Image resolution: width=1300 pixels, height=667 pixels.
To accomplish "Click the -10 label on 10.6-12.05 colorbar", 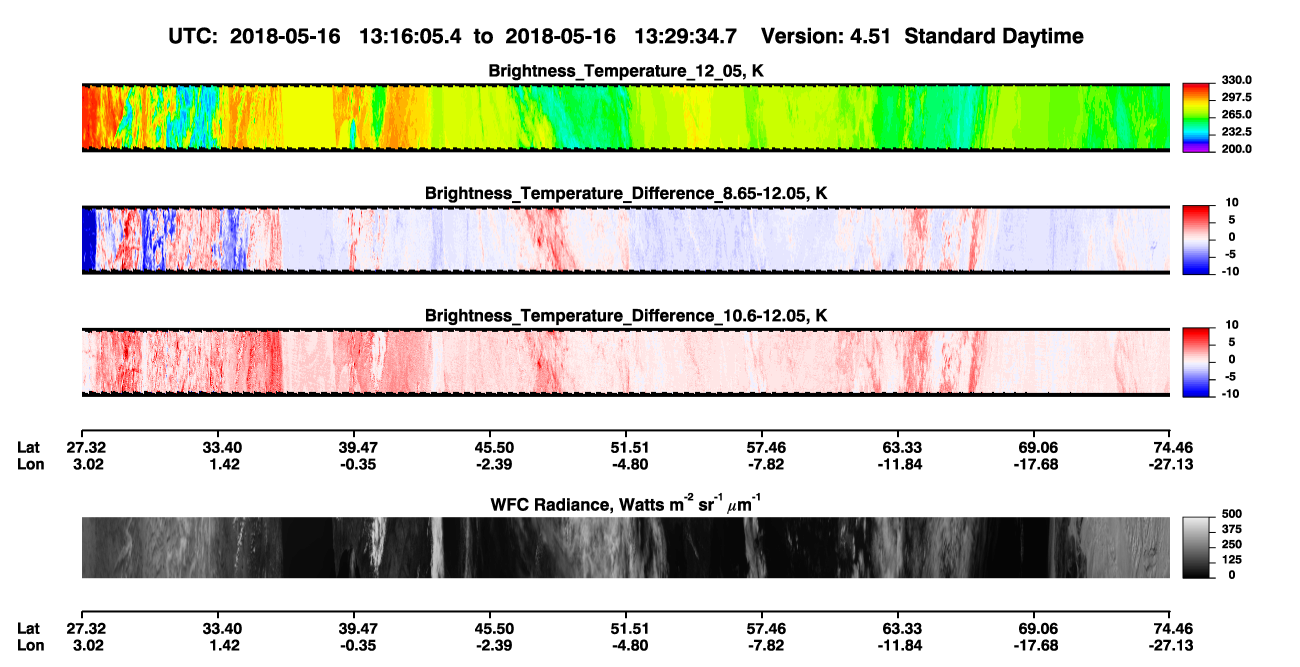I will 1230,394.
